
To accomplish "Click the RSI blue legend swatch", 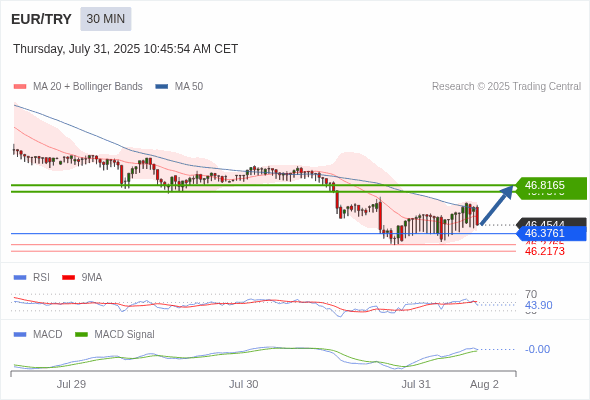I will click(20, 278).
